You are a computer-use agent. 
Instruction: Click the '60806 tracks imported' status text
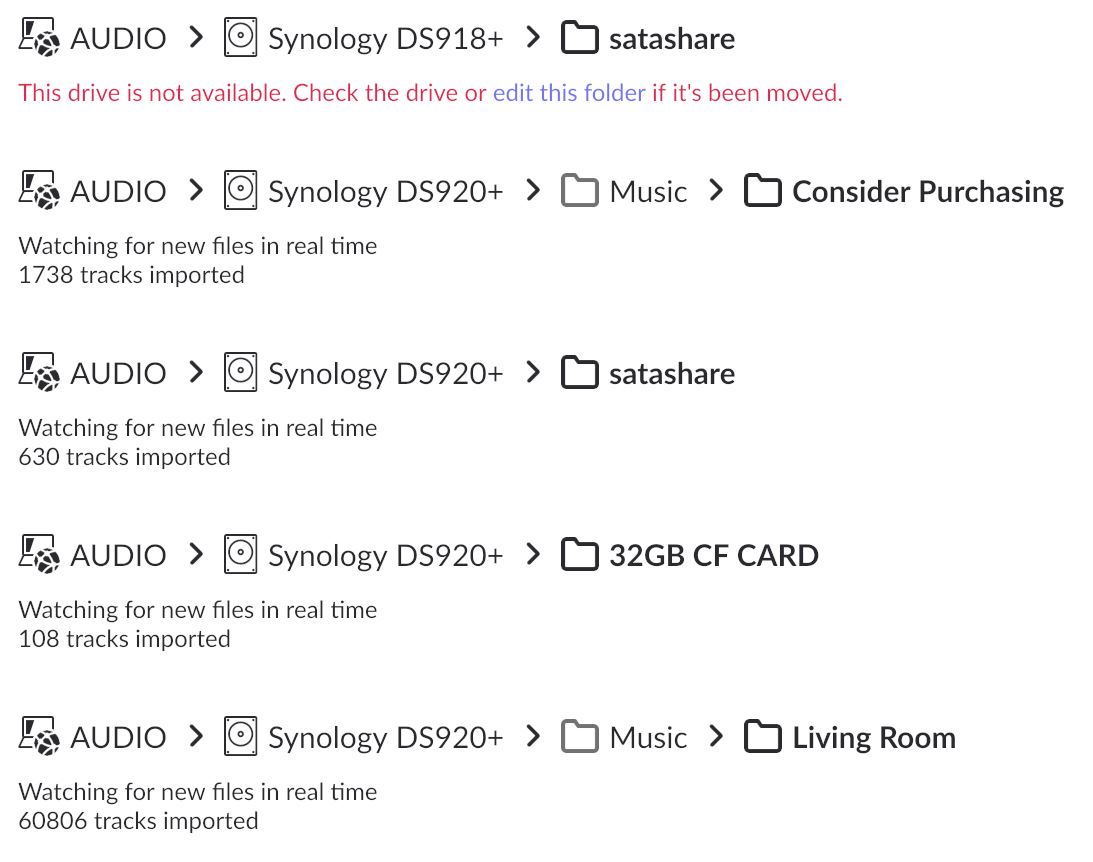[138, 821]
